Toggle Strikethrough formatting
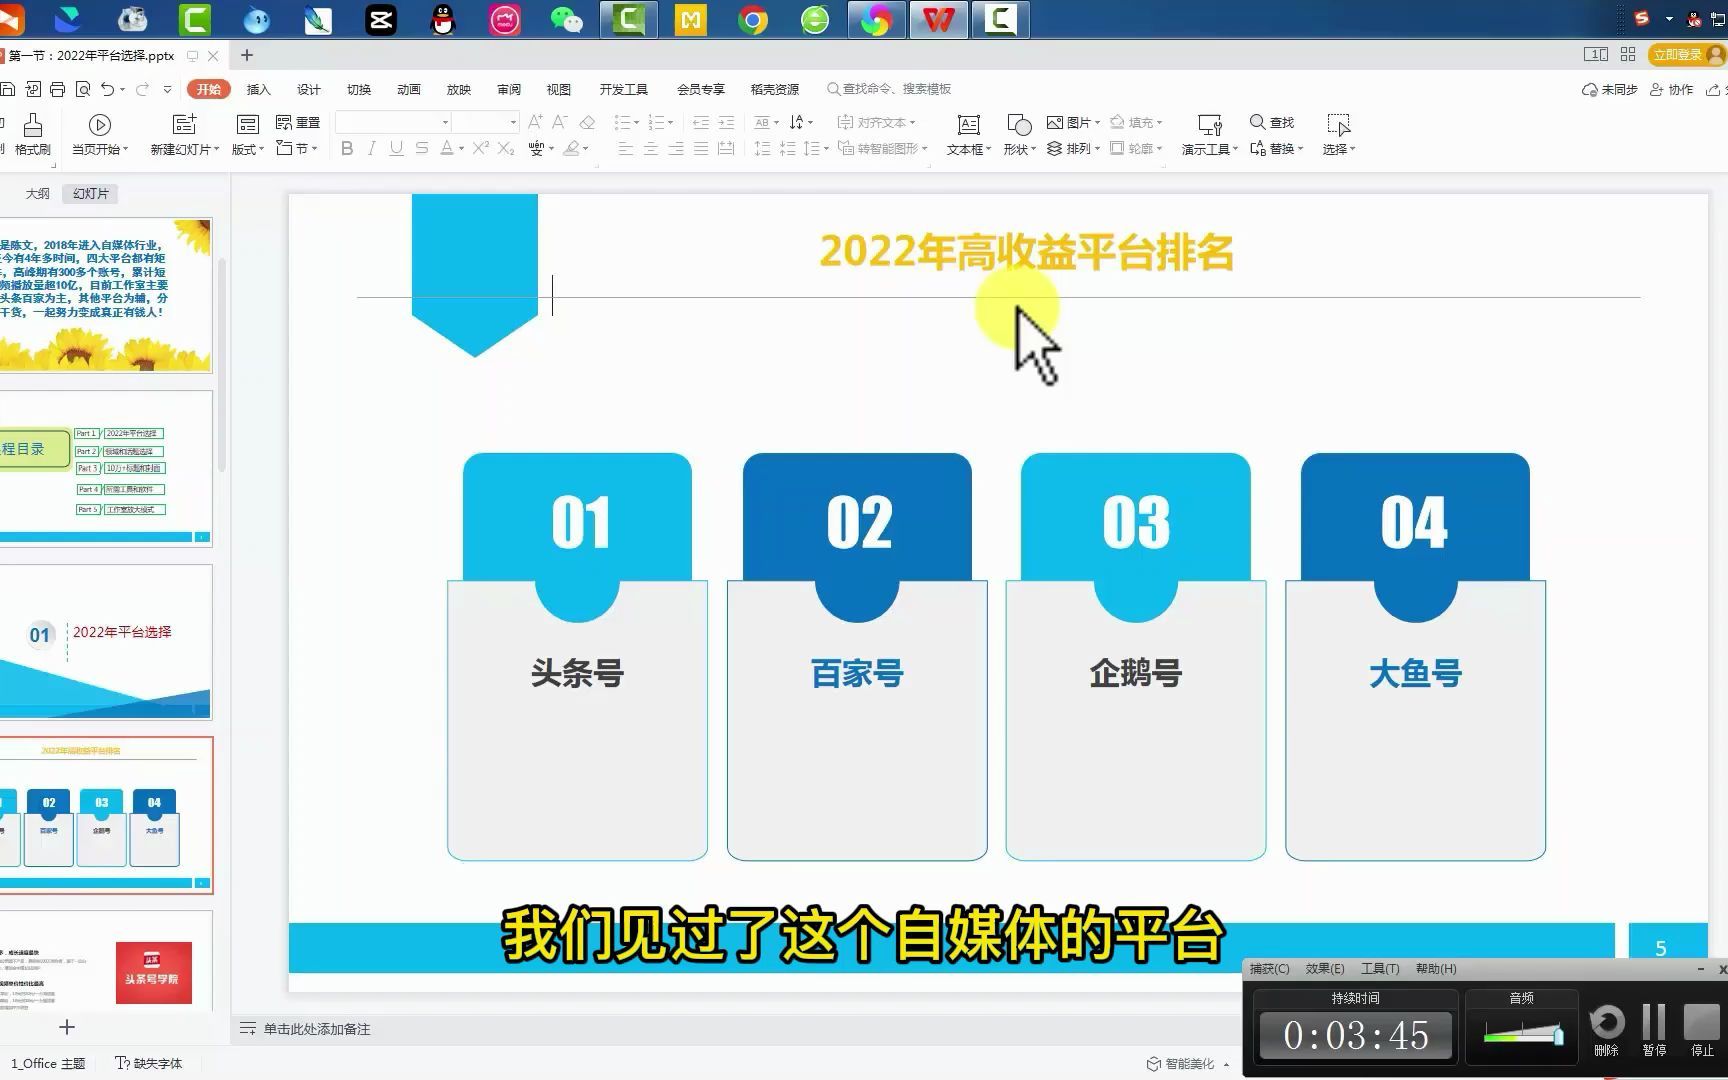This screenshot has height=1080, width=1728. pos(421,148)
